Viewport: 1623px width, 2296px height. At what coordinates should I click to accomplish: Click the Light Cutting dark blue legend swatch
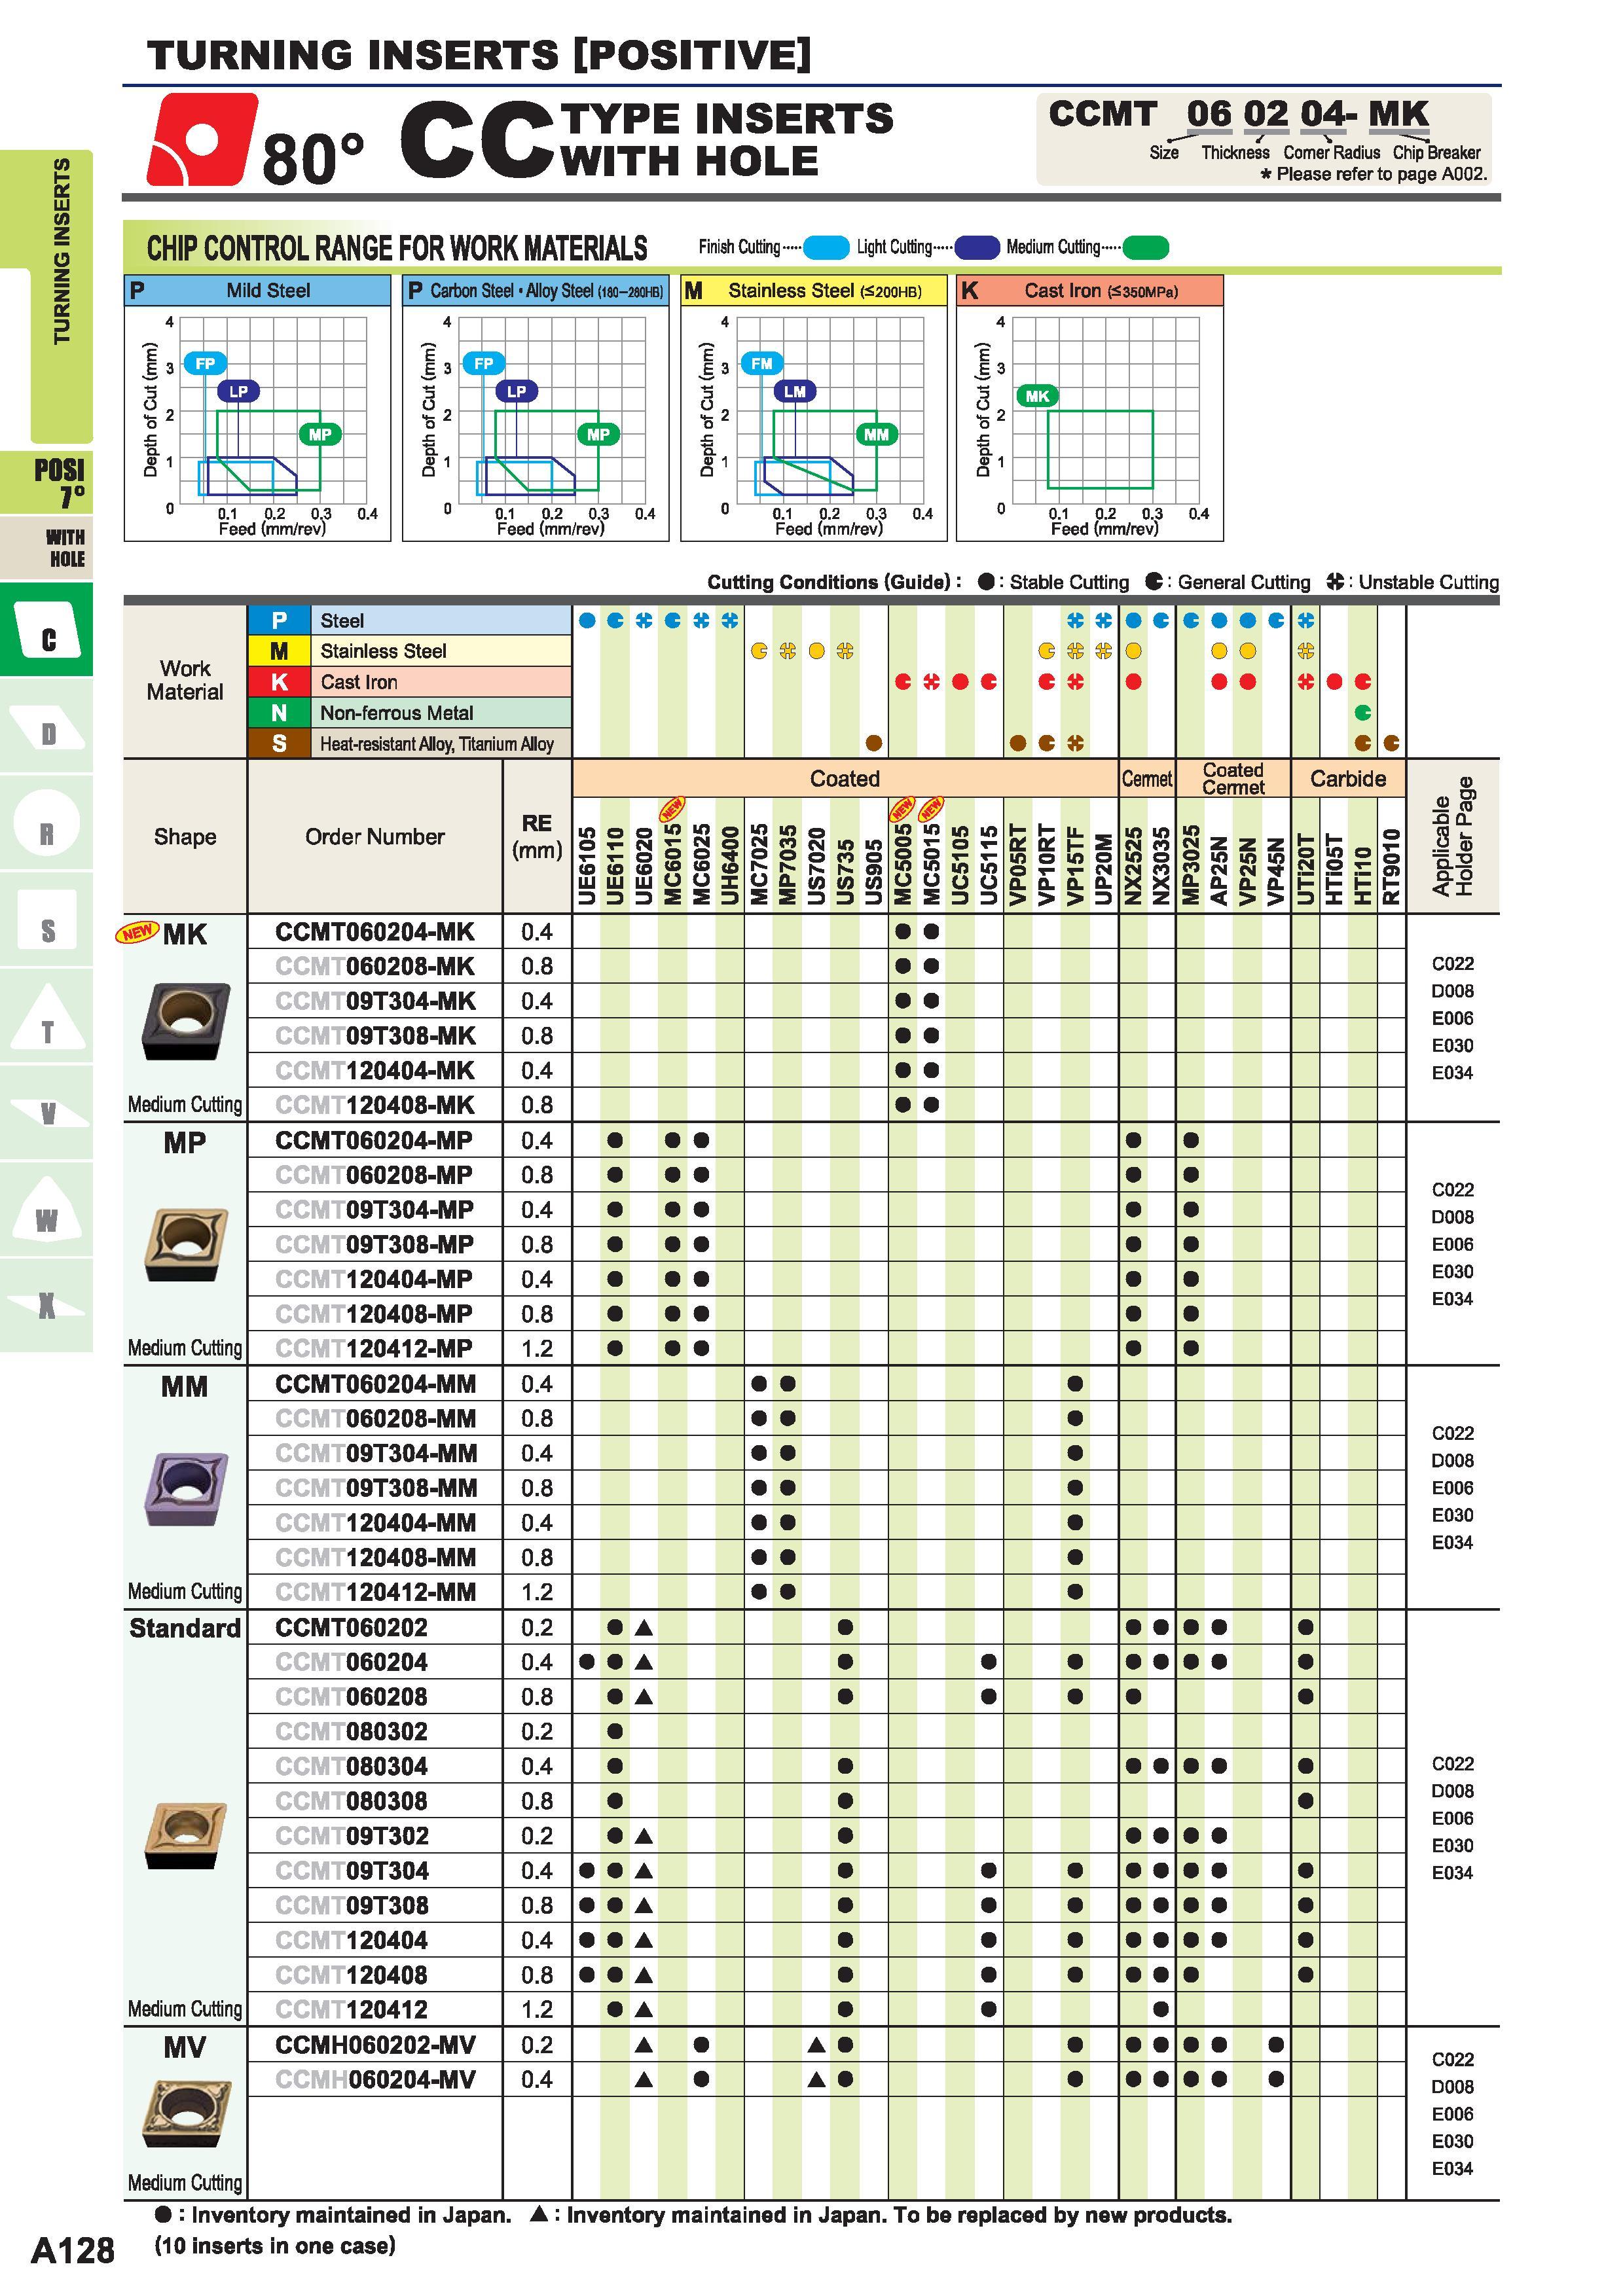pyautogui.click(x=977, y=247)
